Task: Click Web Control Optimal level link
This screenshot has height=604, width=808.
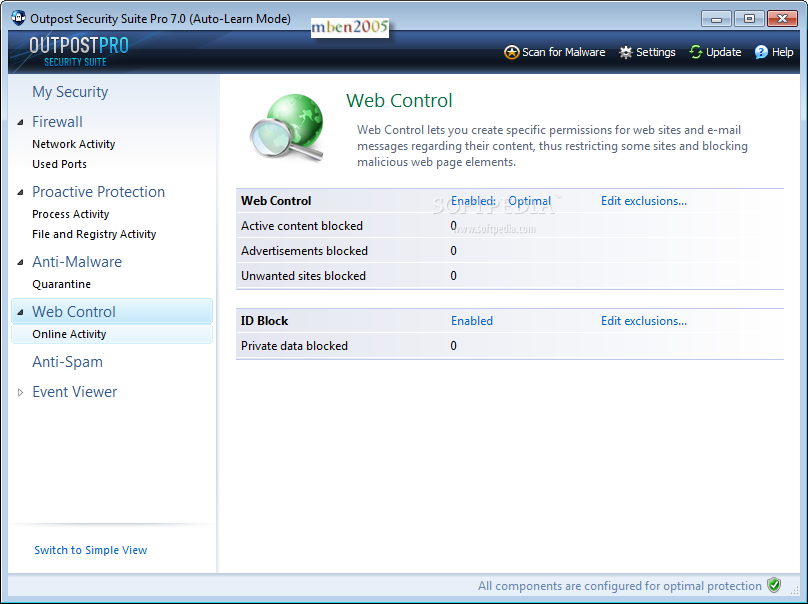Action: pos(529,201)
